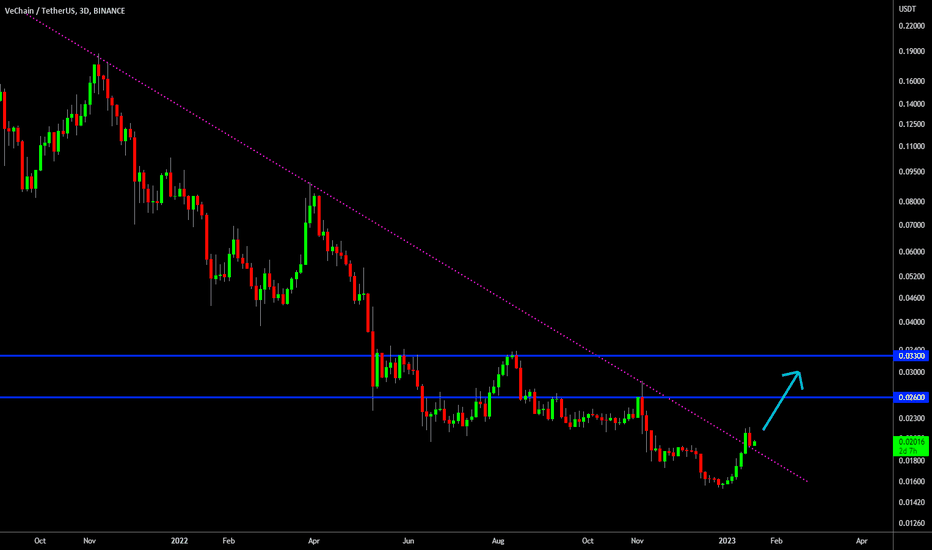Click the 0.01260 price axis value
Screen dimensions: 932x550
(912, 523)
